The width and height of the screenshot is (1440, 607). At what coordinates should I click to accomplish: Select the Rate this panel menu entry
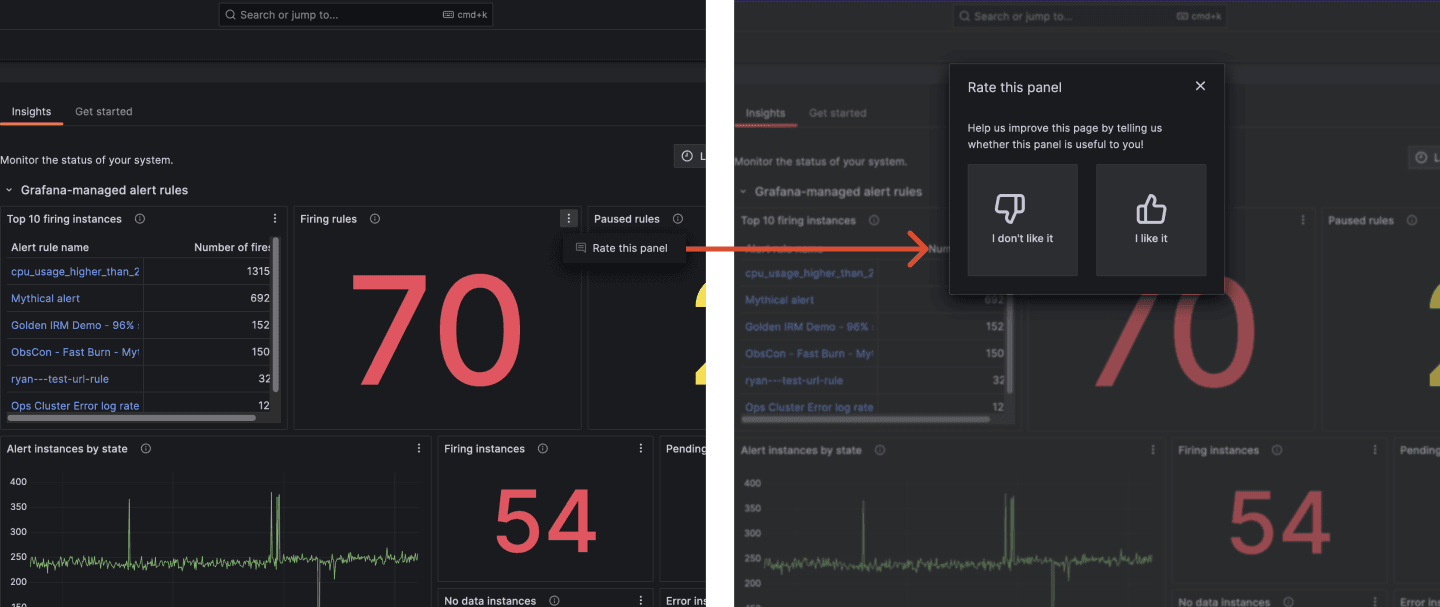click(628, 248)
